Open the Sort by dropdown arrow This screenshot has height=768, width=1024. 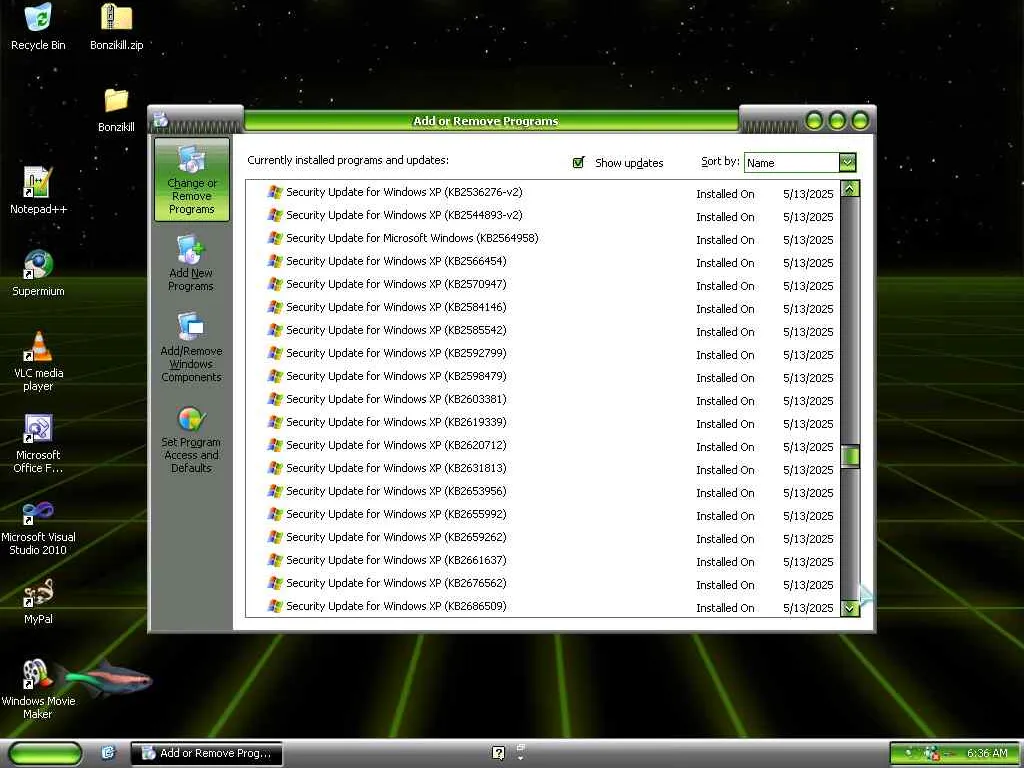click(847, 162)
